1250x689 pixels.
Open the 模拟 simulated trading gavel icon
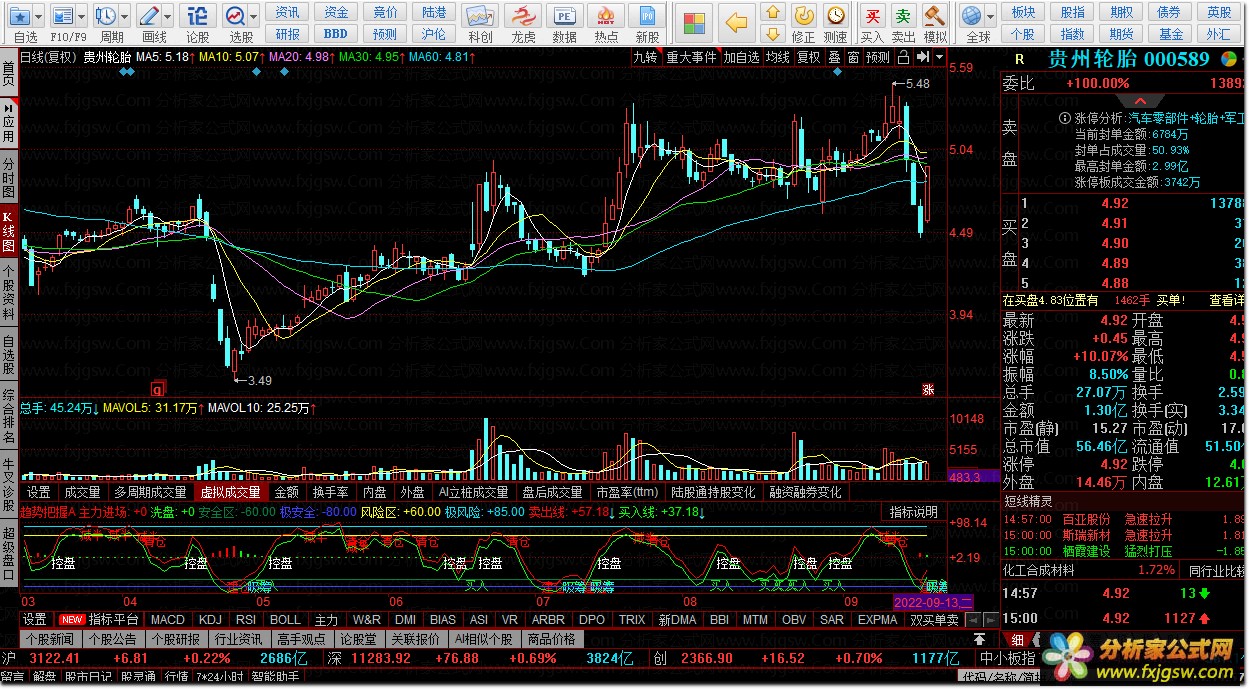click(935, 15)
